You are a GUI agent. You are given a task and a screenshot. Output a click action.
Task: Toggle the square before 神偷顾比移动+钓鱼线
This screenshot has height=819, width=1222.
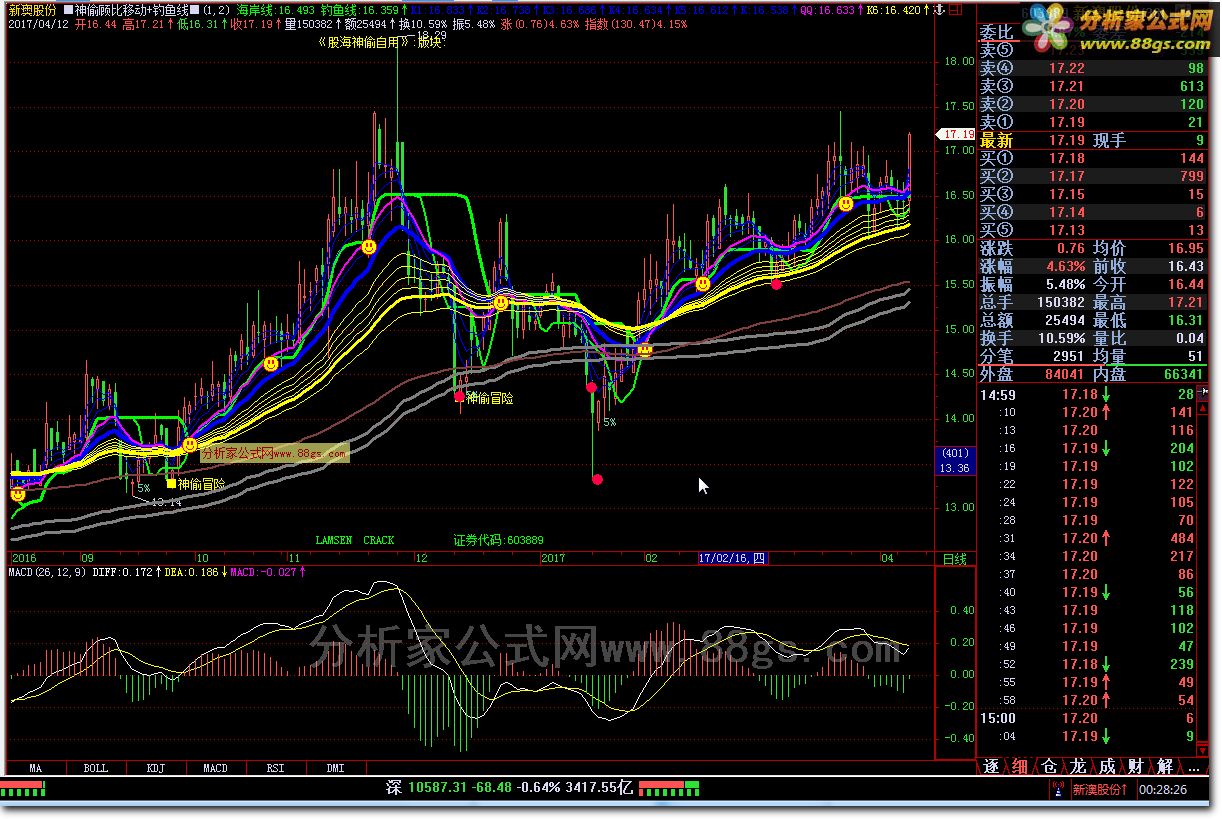pyautogui.click(x=67, y=9)
